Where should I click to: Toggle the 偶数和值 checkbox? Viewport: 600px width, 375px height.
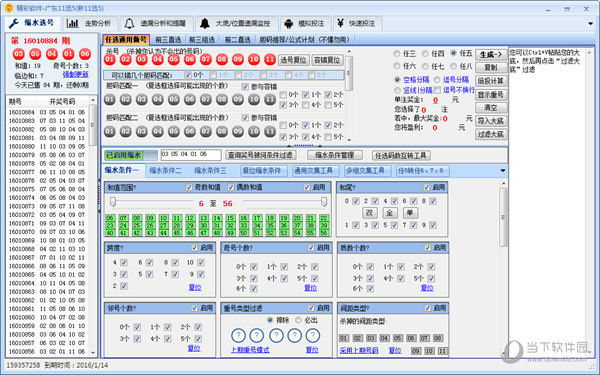[x=231, y=187]
